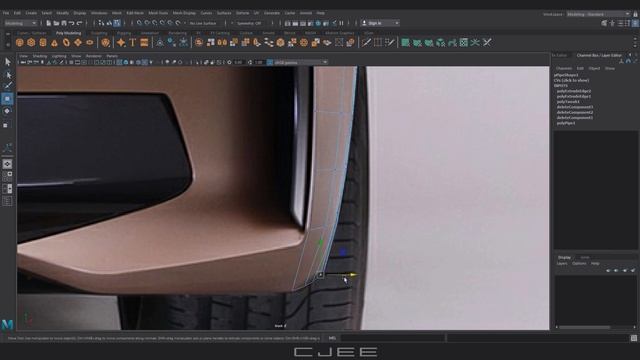
Task: Create a polygon plane from the shelf
Action: point(78,42)
